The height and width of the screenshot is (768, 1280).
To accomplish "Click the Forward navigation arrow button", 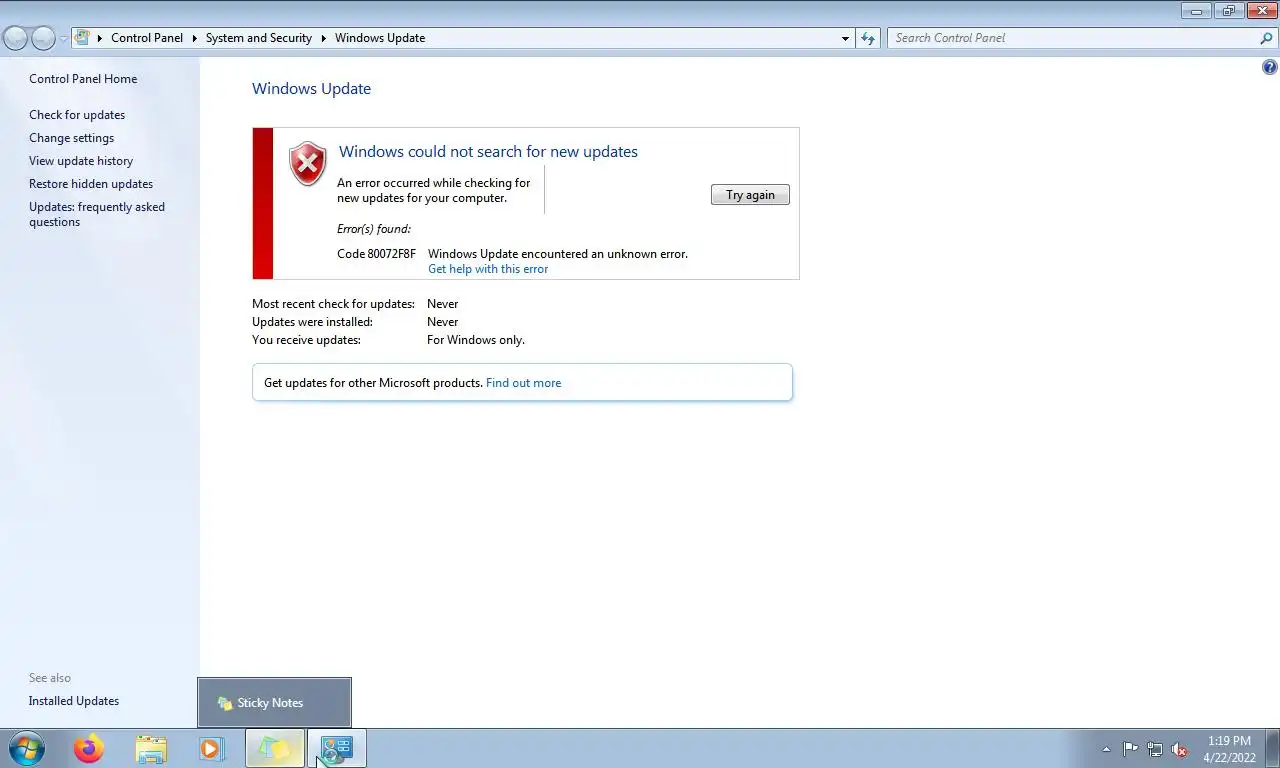I will point(43,38).
